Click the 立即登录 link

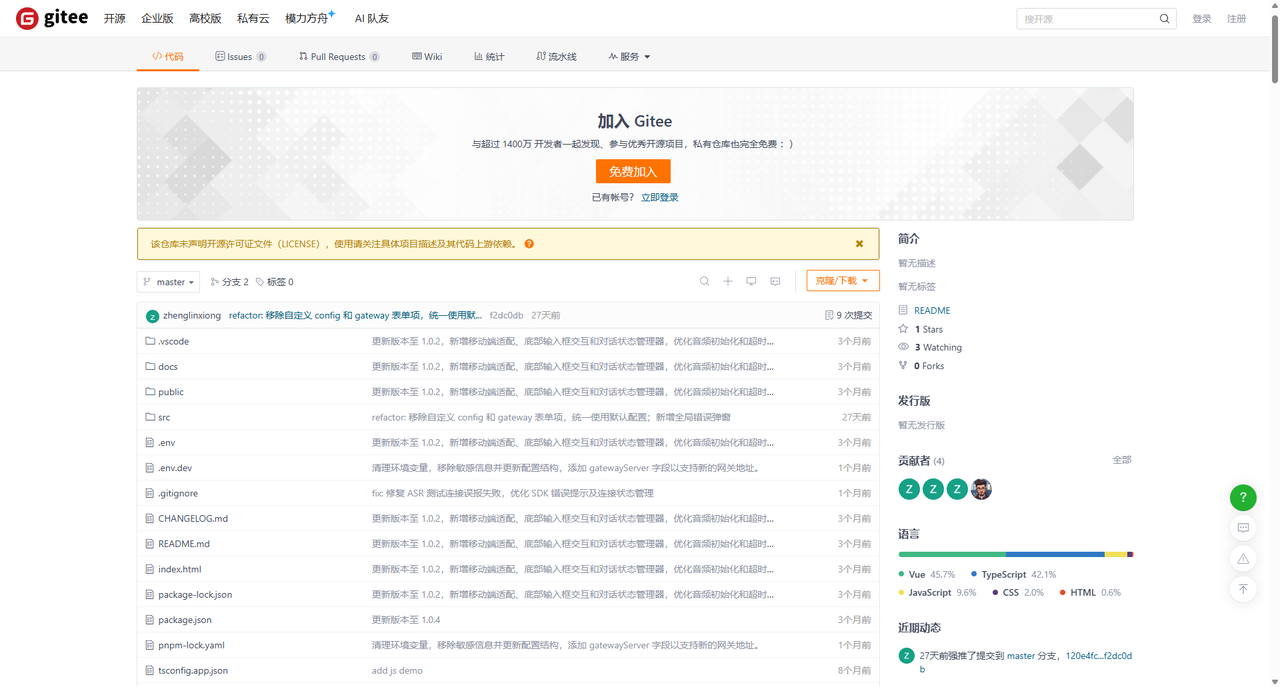[x=660, y=197]
